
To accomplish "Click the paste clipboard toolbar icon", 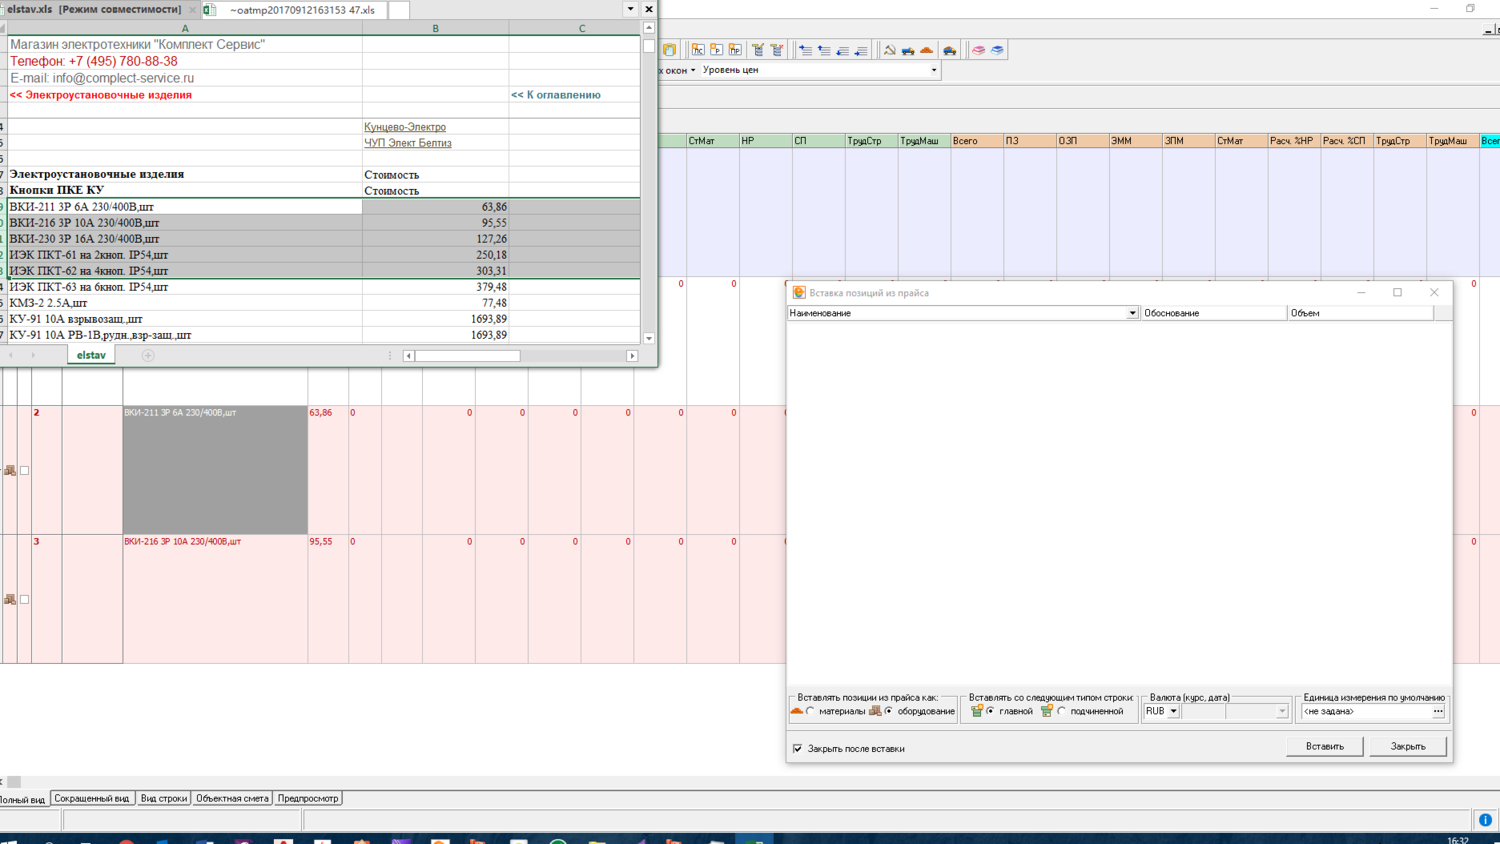I will 670,50.
